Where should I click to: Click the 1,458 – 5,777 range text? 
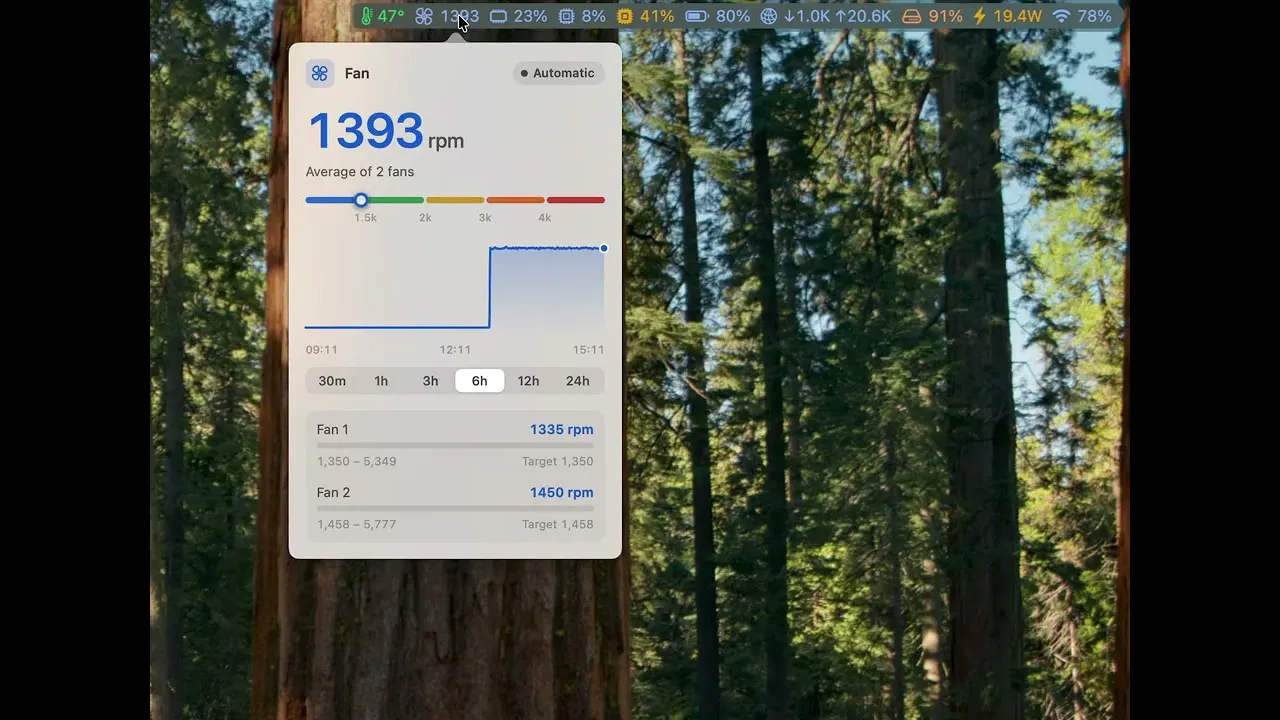(357, 524)
